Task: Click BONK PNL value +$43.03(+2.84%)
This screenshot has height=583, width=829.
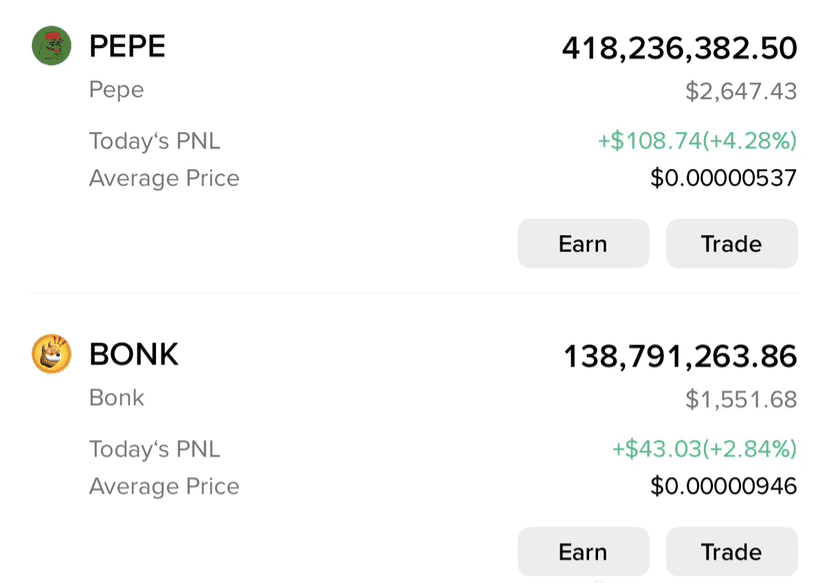Action: 704,449
